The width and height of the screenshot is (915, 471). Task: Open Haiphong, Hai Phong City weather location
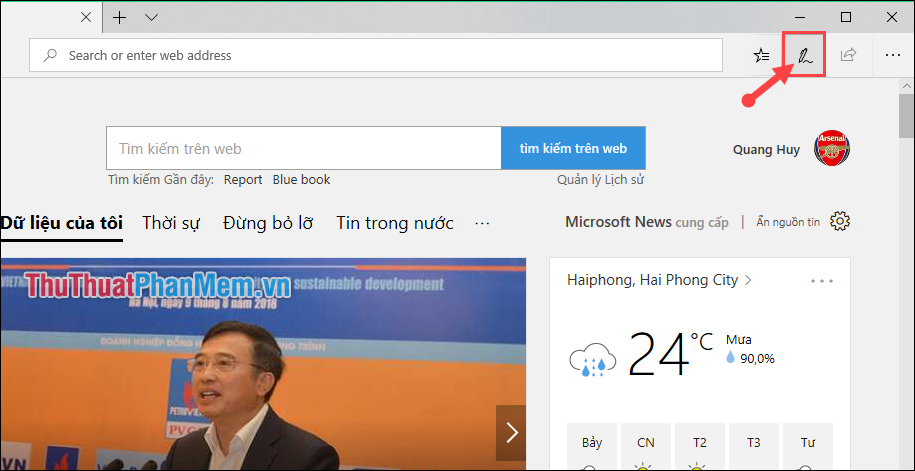(x=659, y=280)
